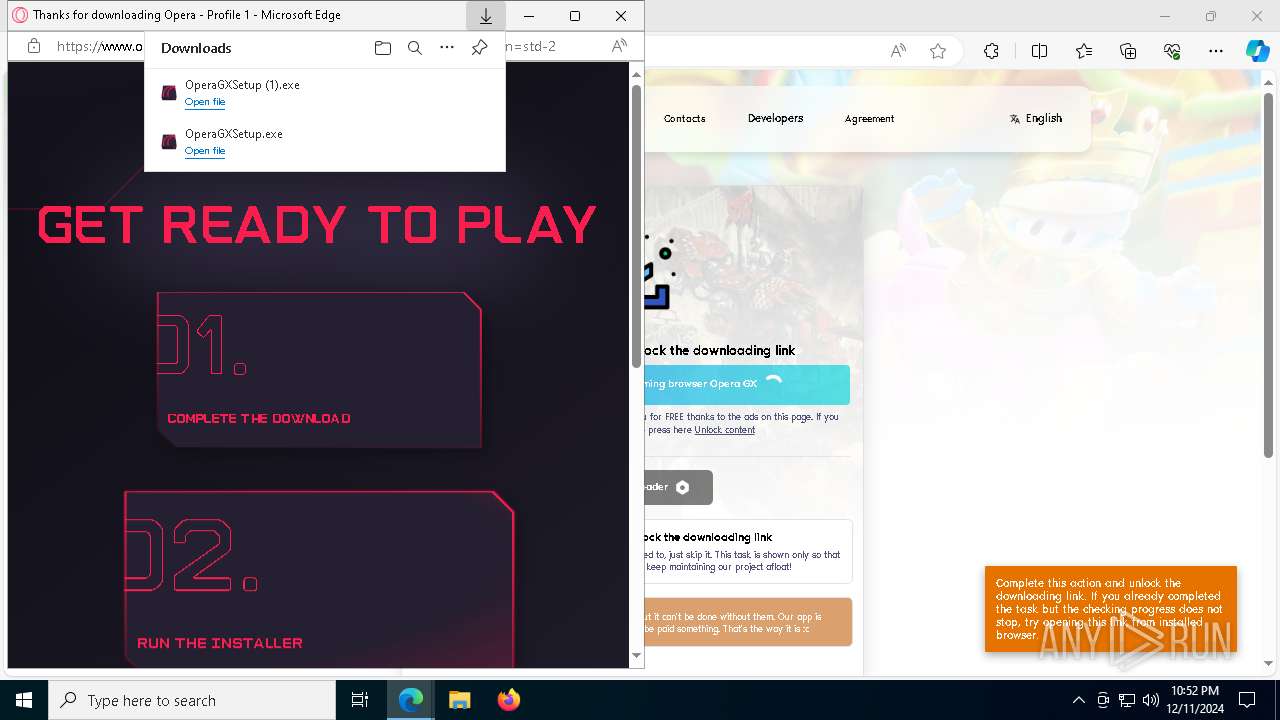This screenshot has width=1280, height=720.
Task: Click the Run the Installer step card
Action: click(319, 579)
